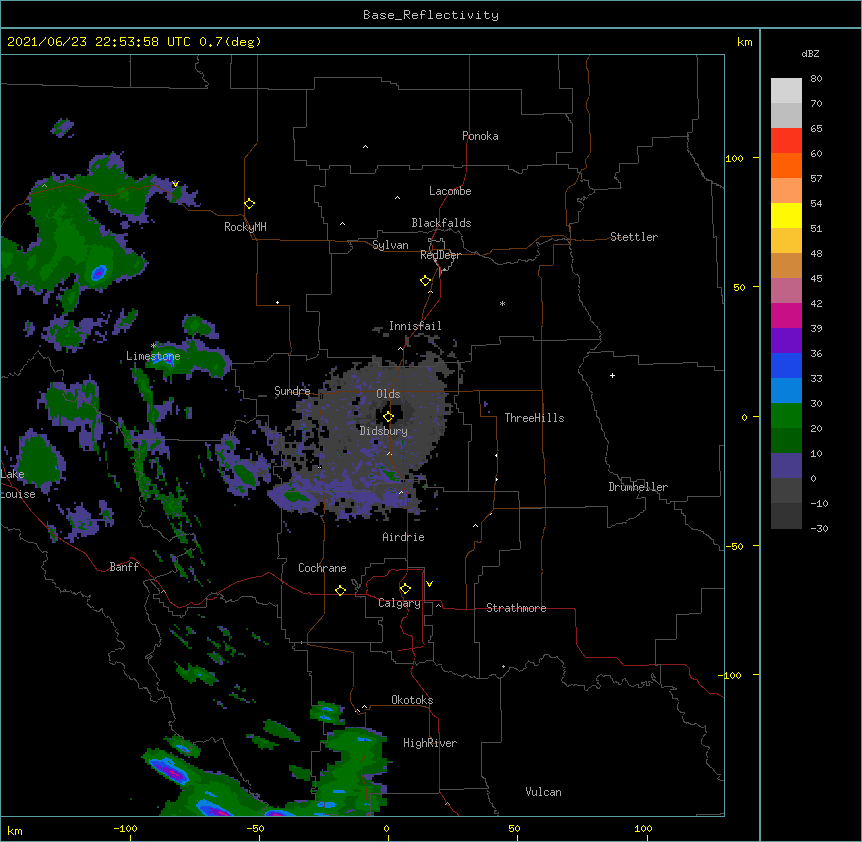Image resolution: width=862 pixels, height=842 pixels.
Task: Click the Blackfalds city label
Action: (x=441, y=223)
